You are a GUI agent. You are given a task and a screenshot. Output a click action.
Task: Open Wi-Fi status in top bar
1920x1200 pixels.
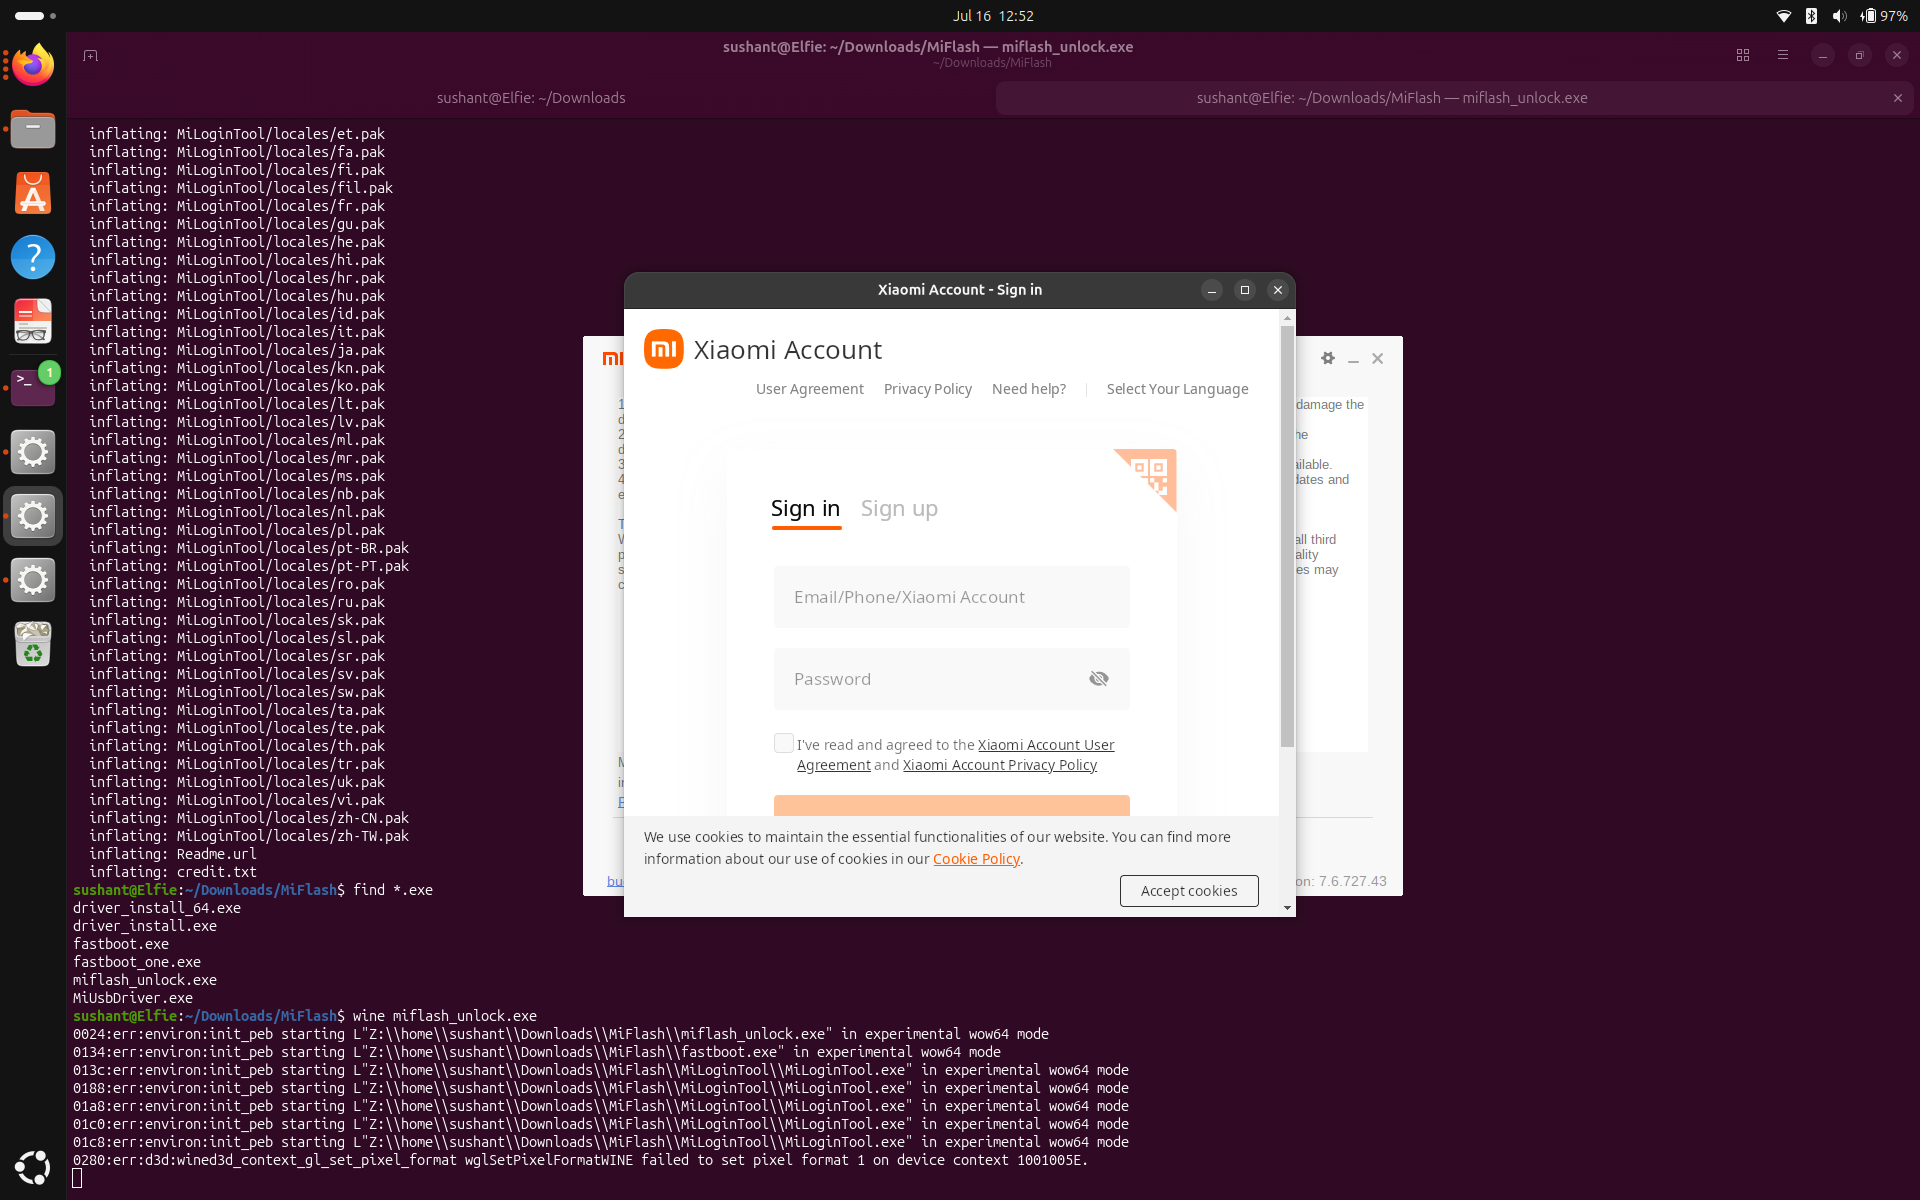1783,16
